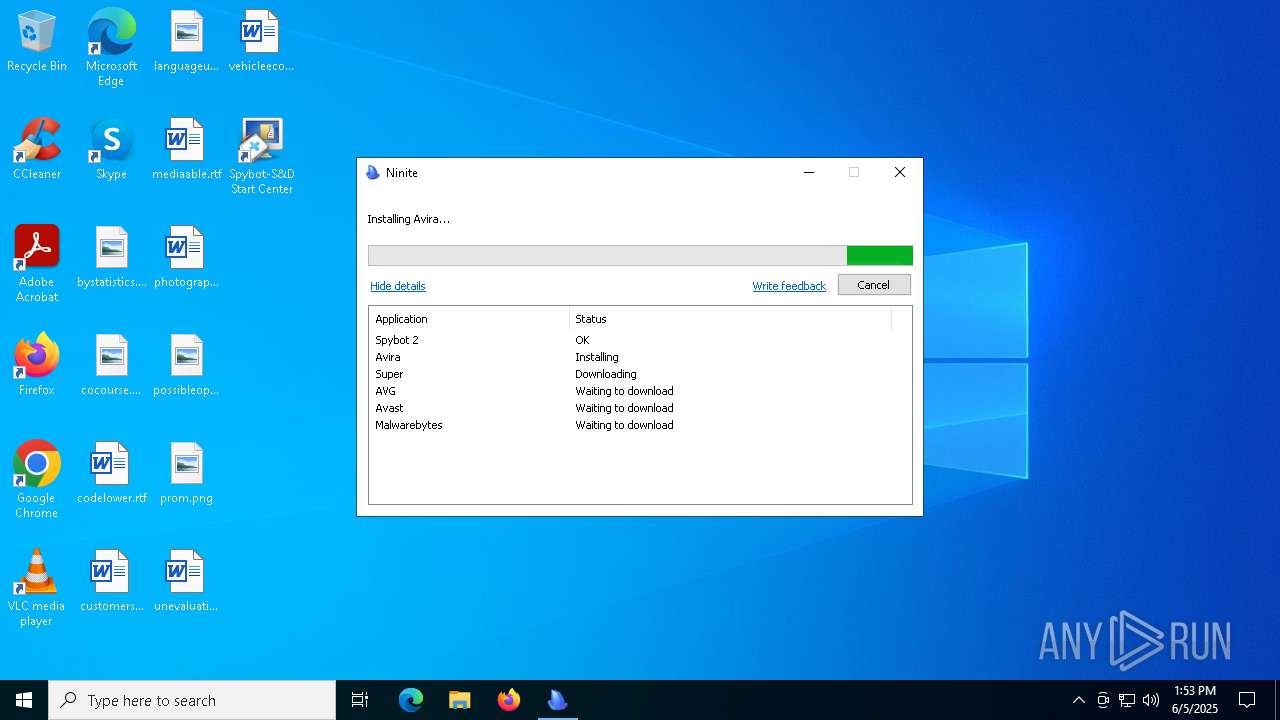The image size is (1280, 720).
Task: Open CCleaner desktop shortcut
Action: tap(37, 149)
